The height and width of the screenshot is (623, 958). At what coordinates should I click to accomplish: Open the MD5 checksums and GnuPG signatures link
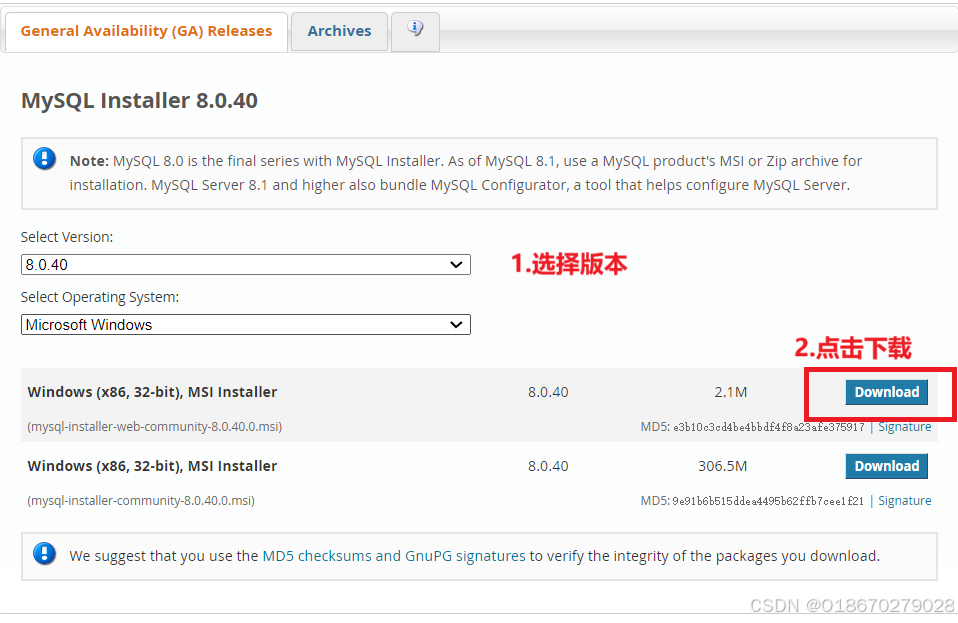click(393, 556)
